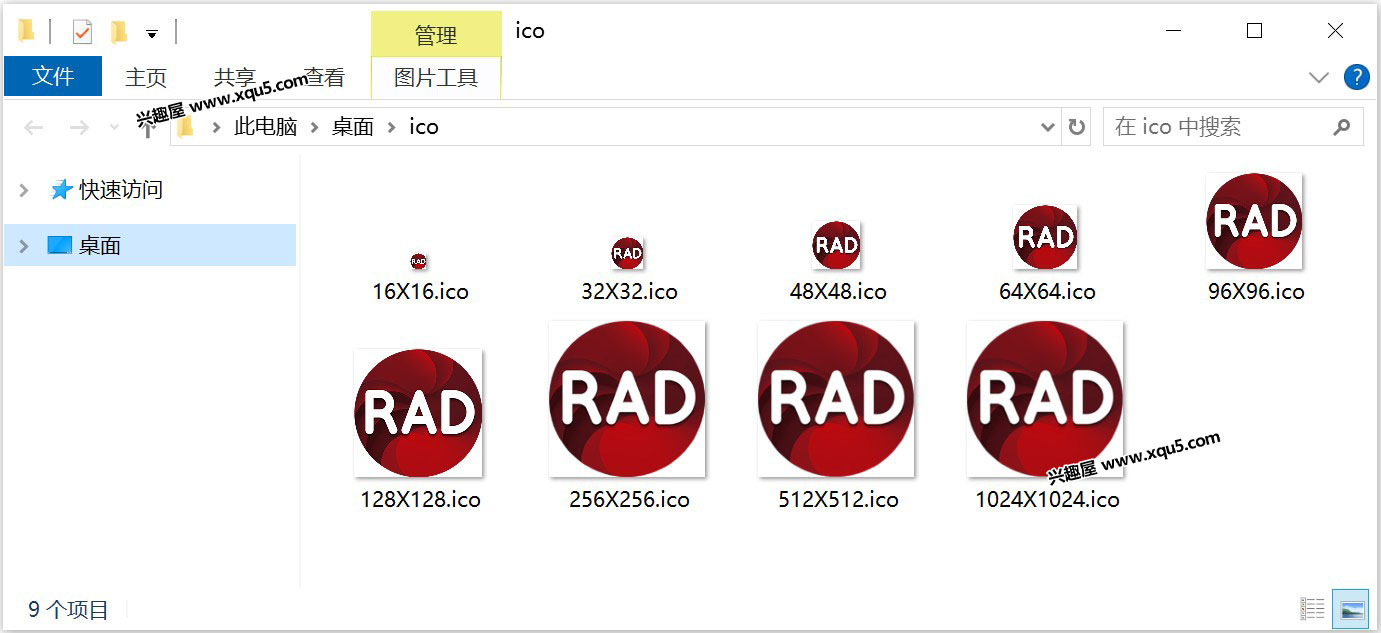Click 桌面 in the address bar
Image resolution: width=1381 pixels, height=633 pixels.
click(353, 127)
